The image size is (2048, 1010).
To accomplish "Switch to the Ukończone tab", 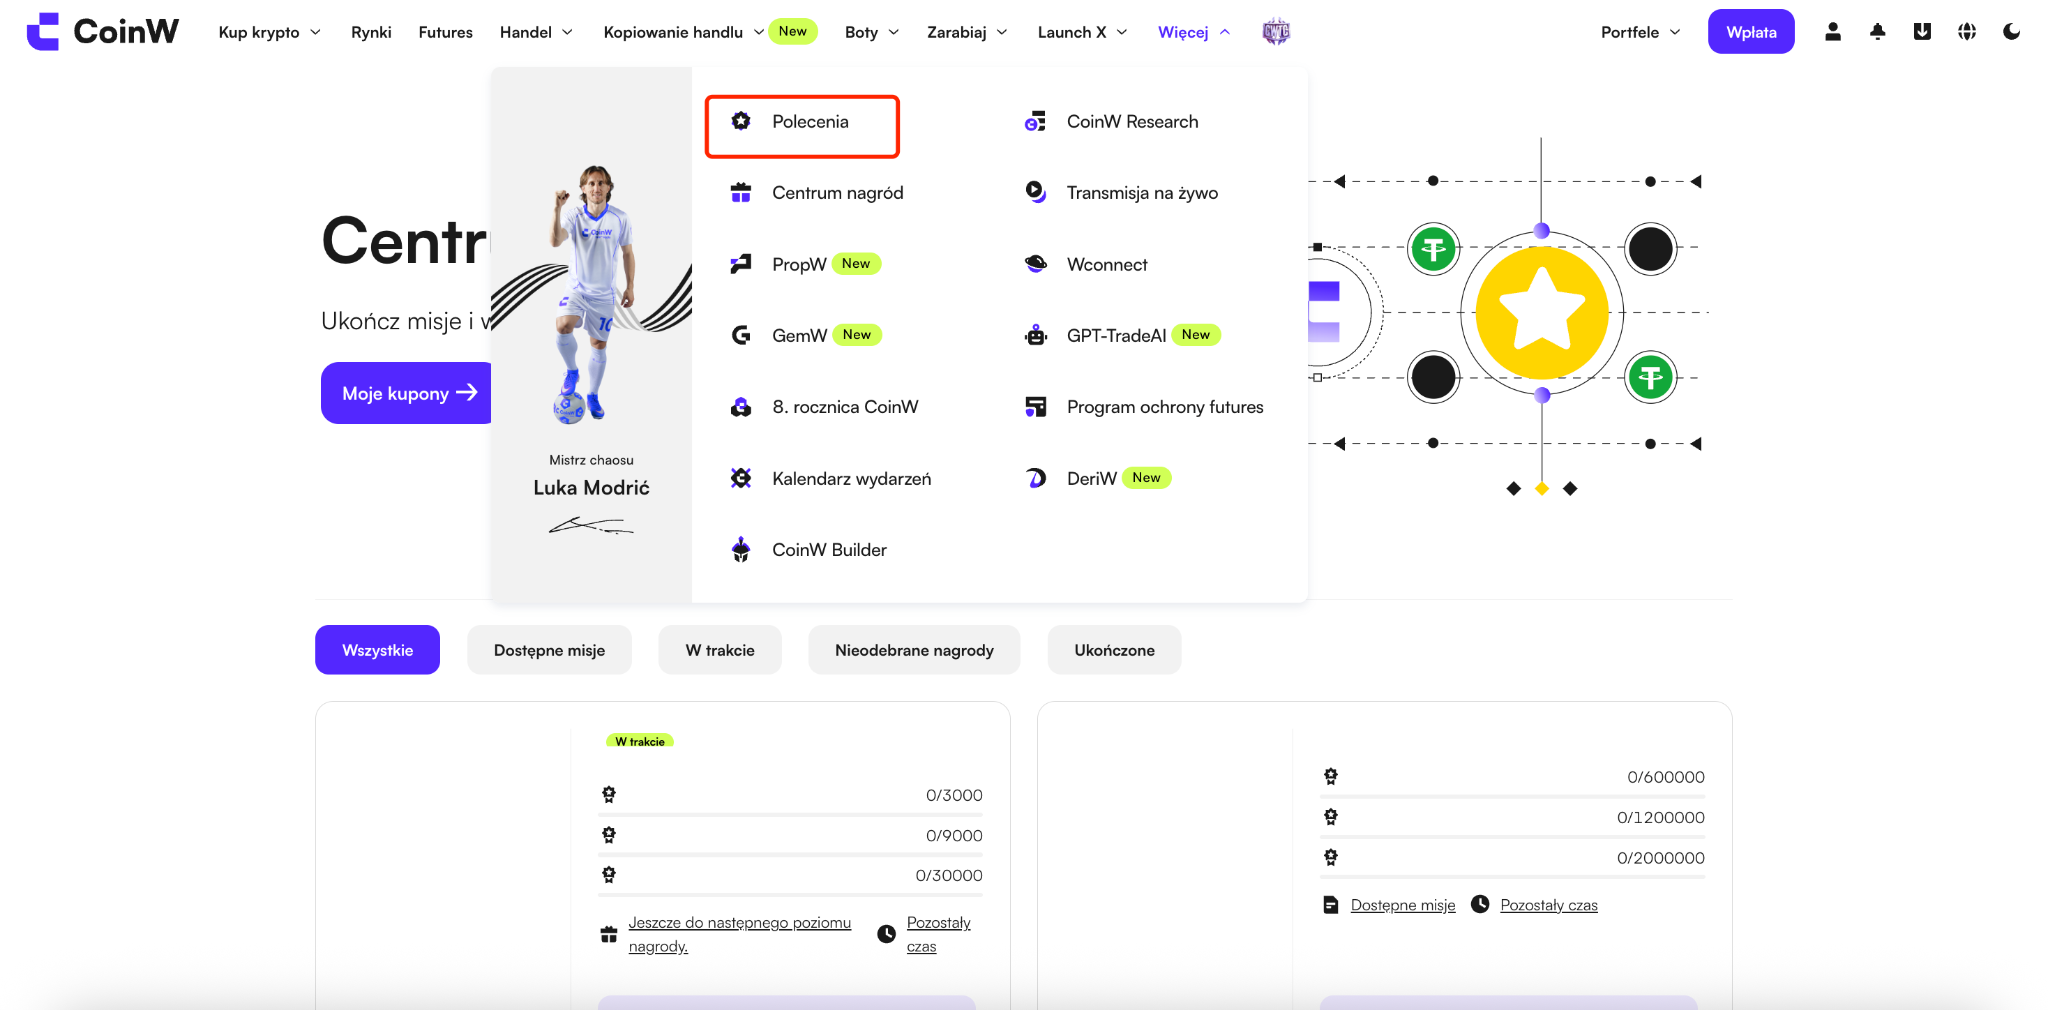I will coord(1114,650).
